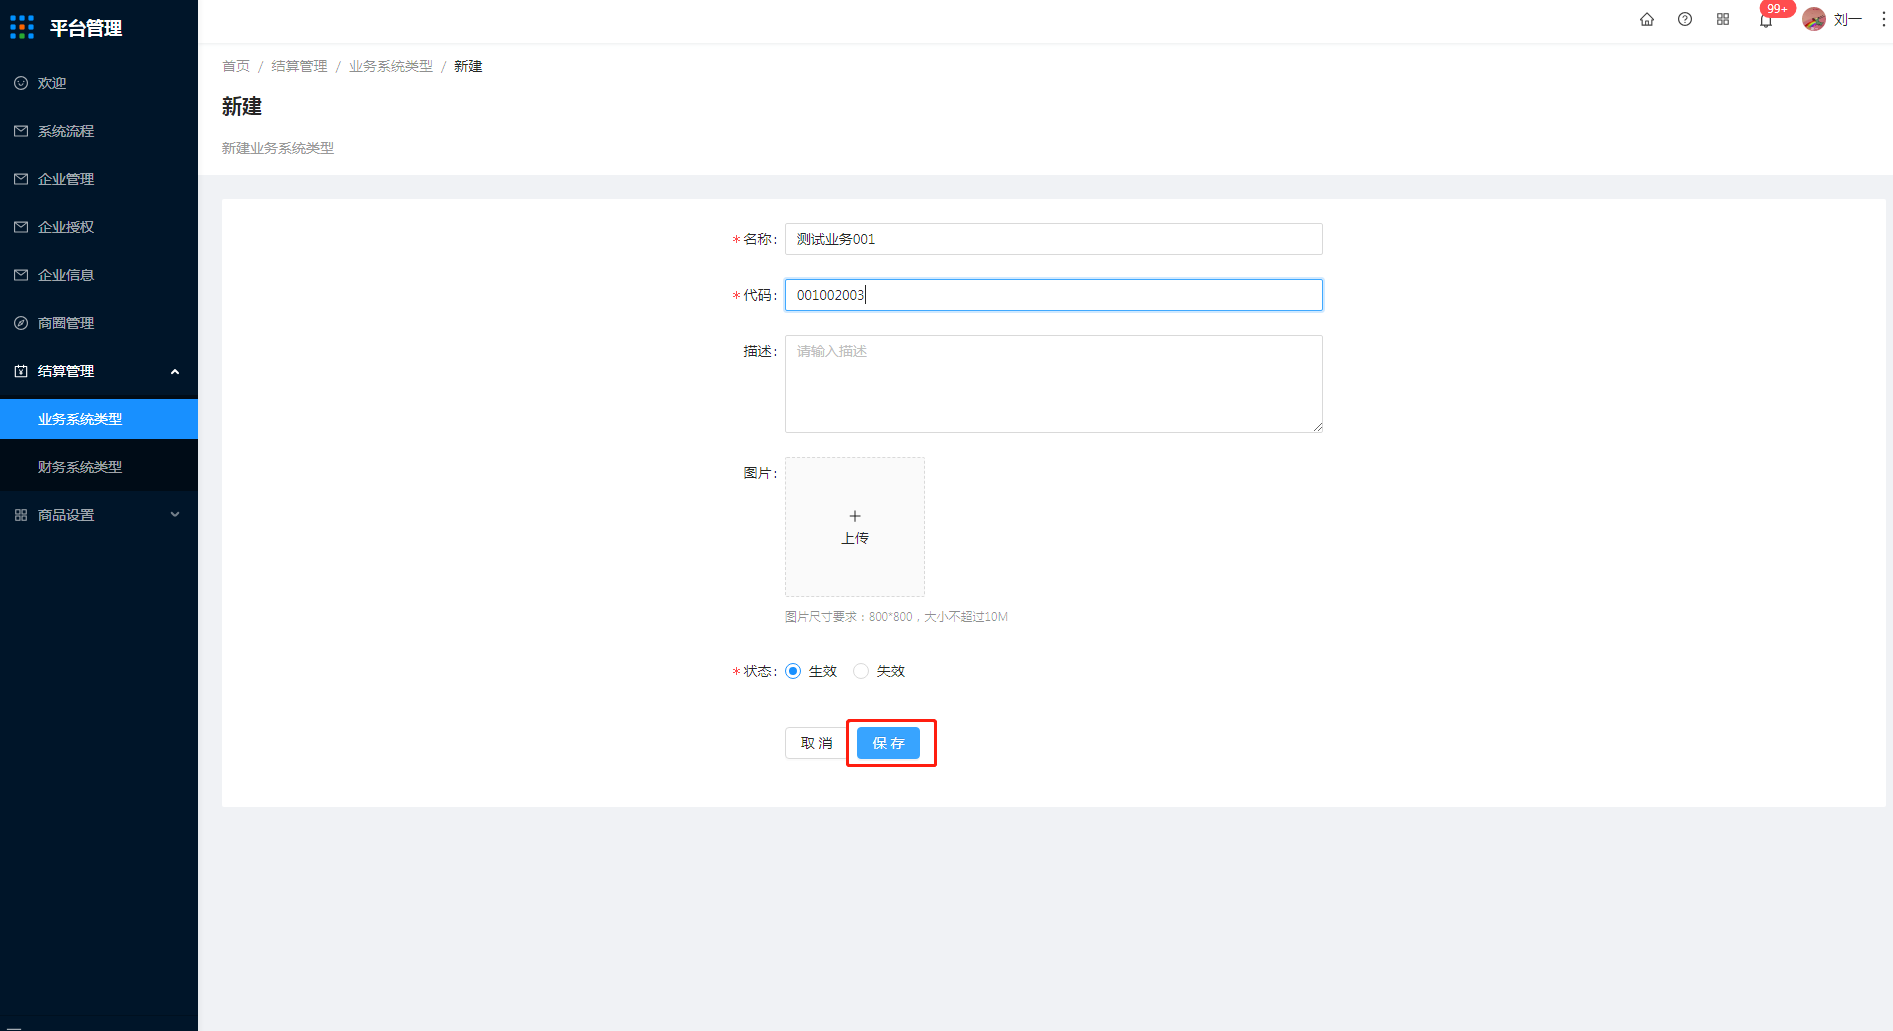This screenshot has width=1893, height=1031.
Task: Select the 生效 status radio button
Action: point(793,671)
